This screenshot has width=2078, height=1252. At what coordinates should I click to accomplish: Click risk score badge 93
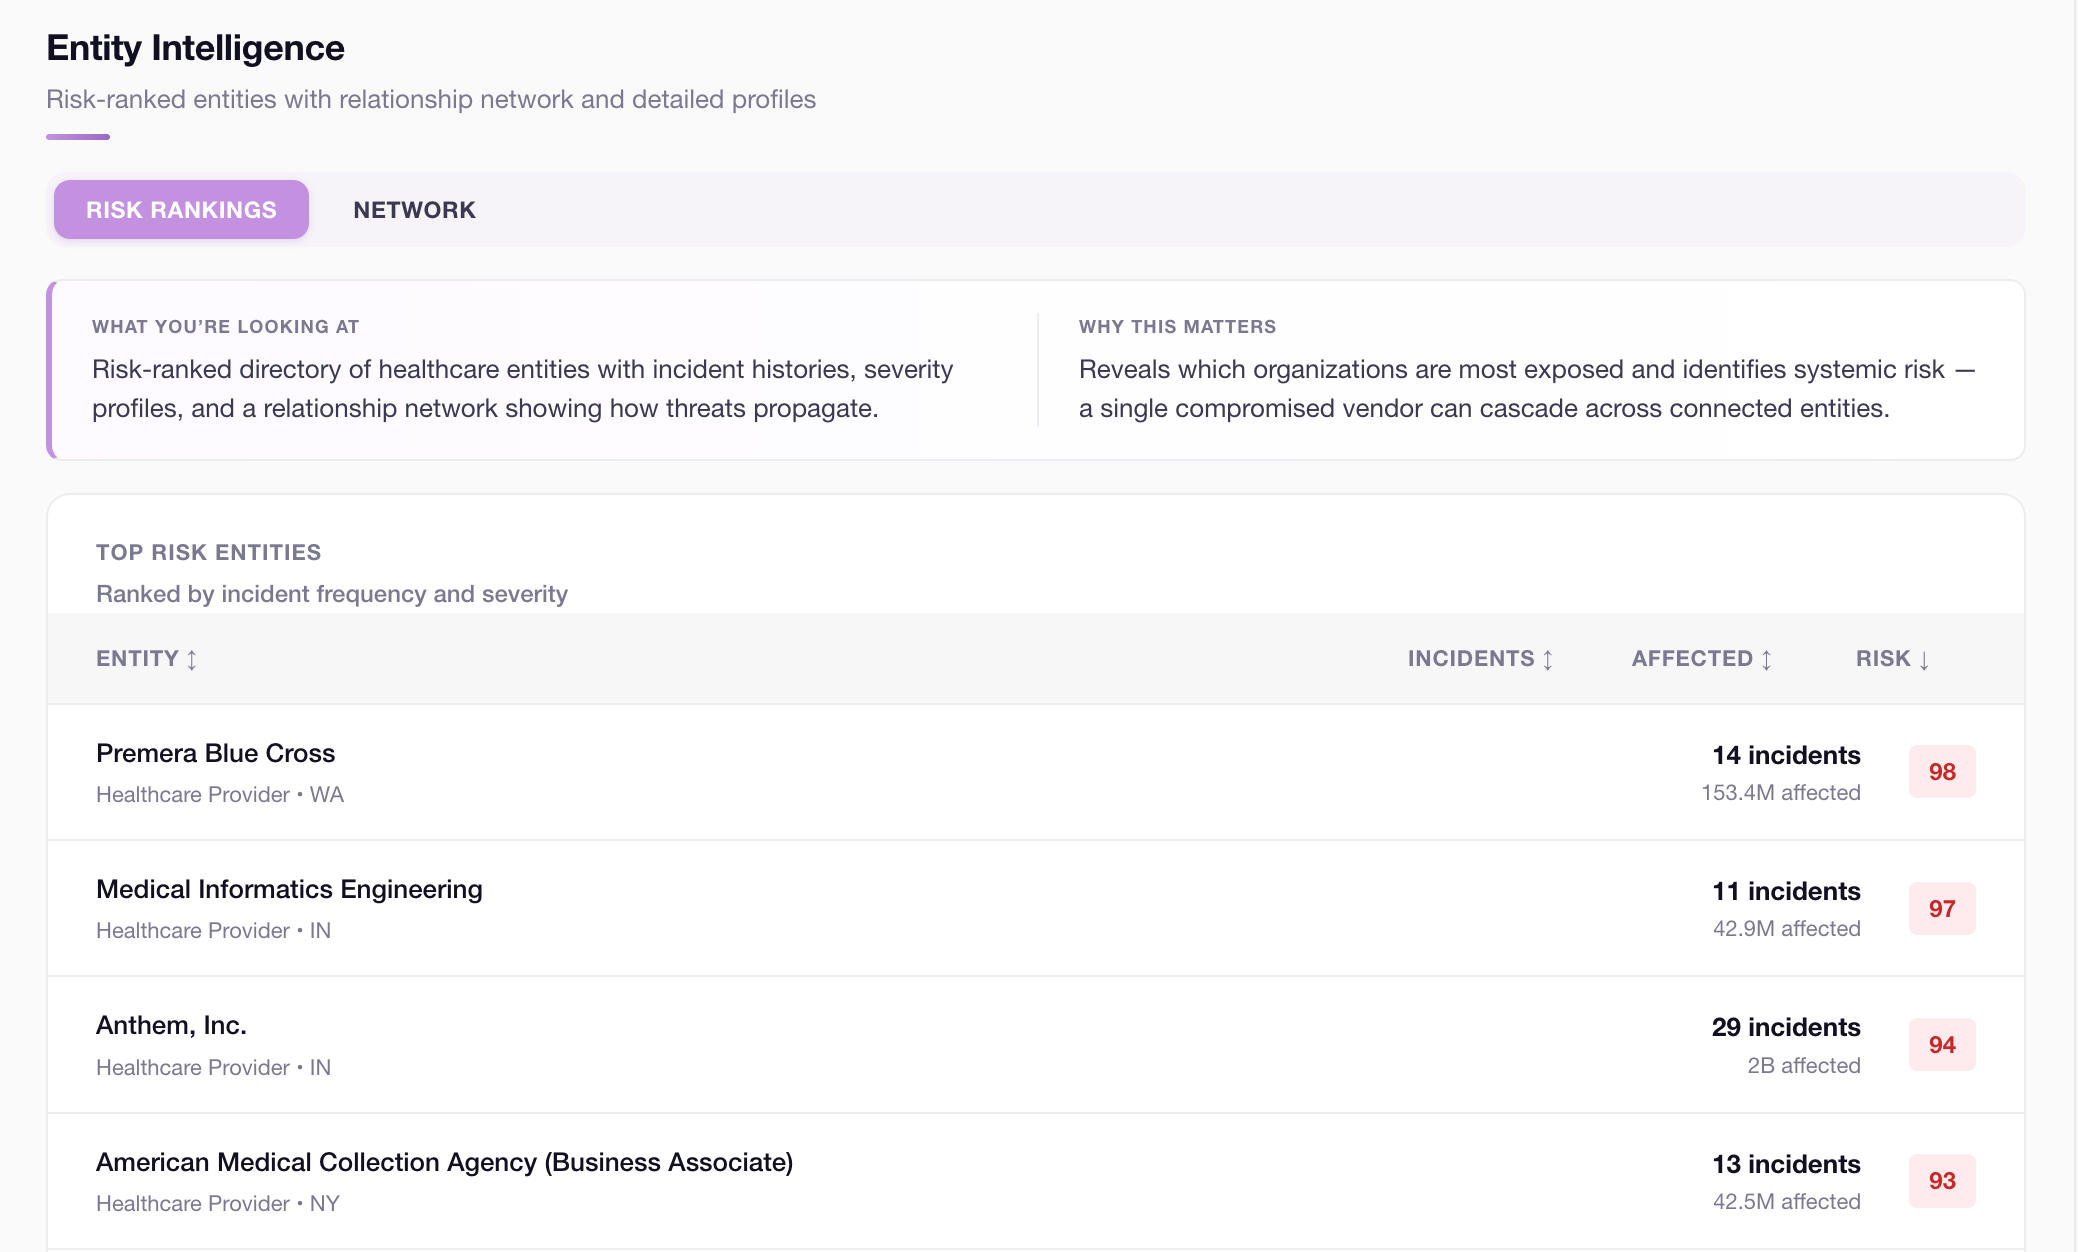pos(1941,1181)
